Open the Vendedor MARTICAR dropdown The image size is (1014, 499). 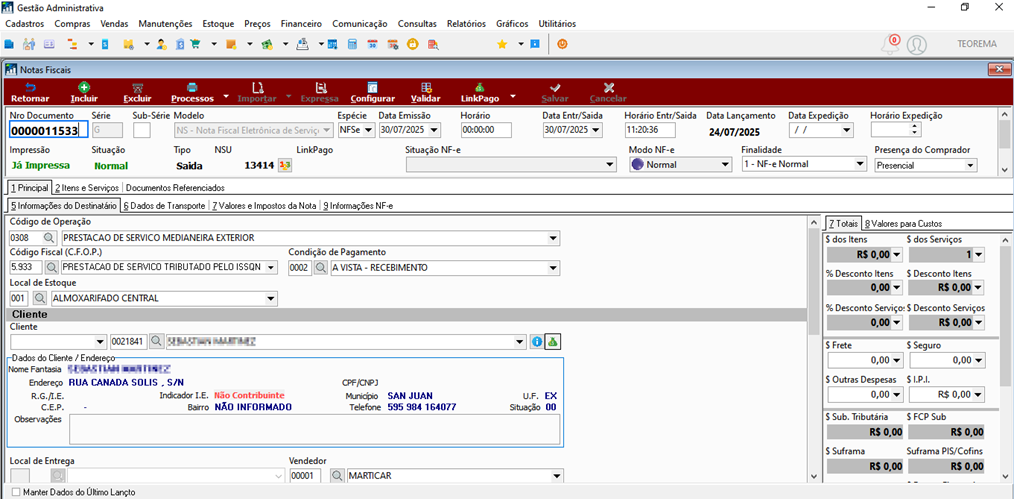(556, 476)
